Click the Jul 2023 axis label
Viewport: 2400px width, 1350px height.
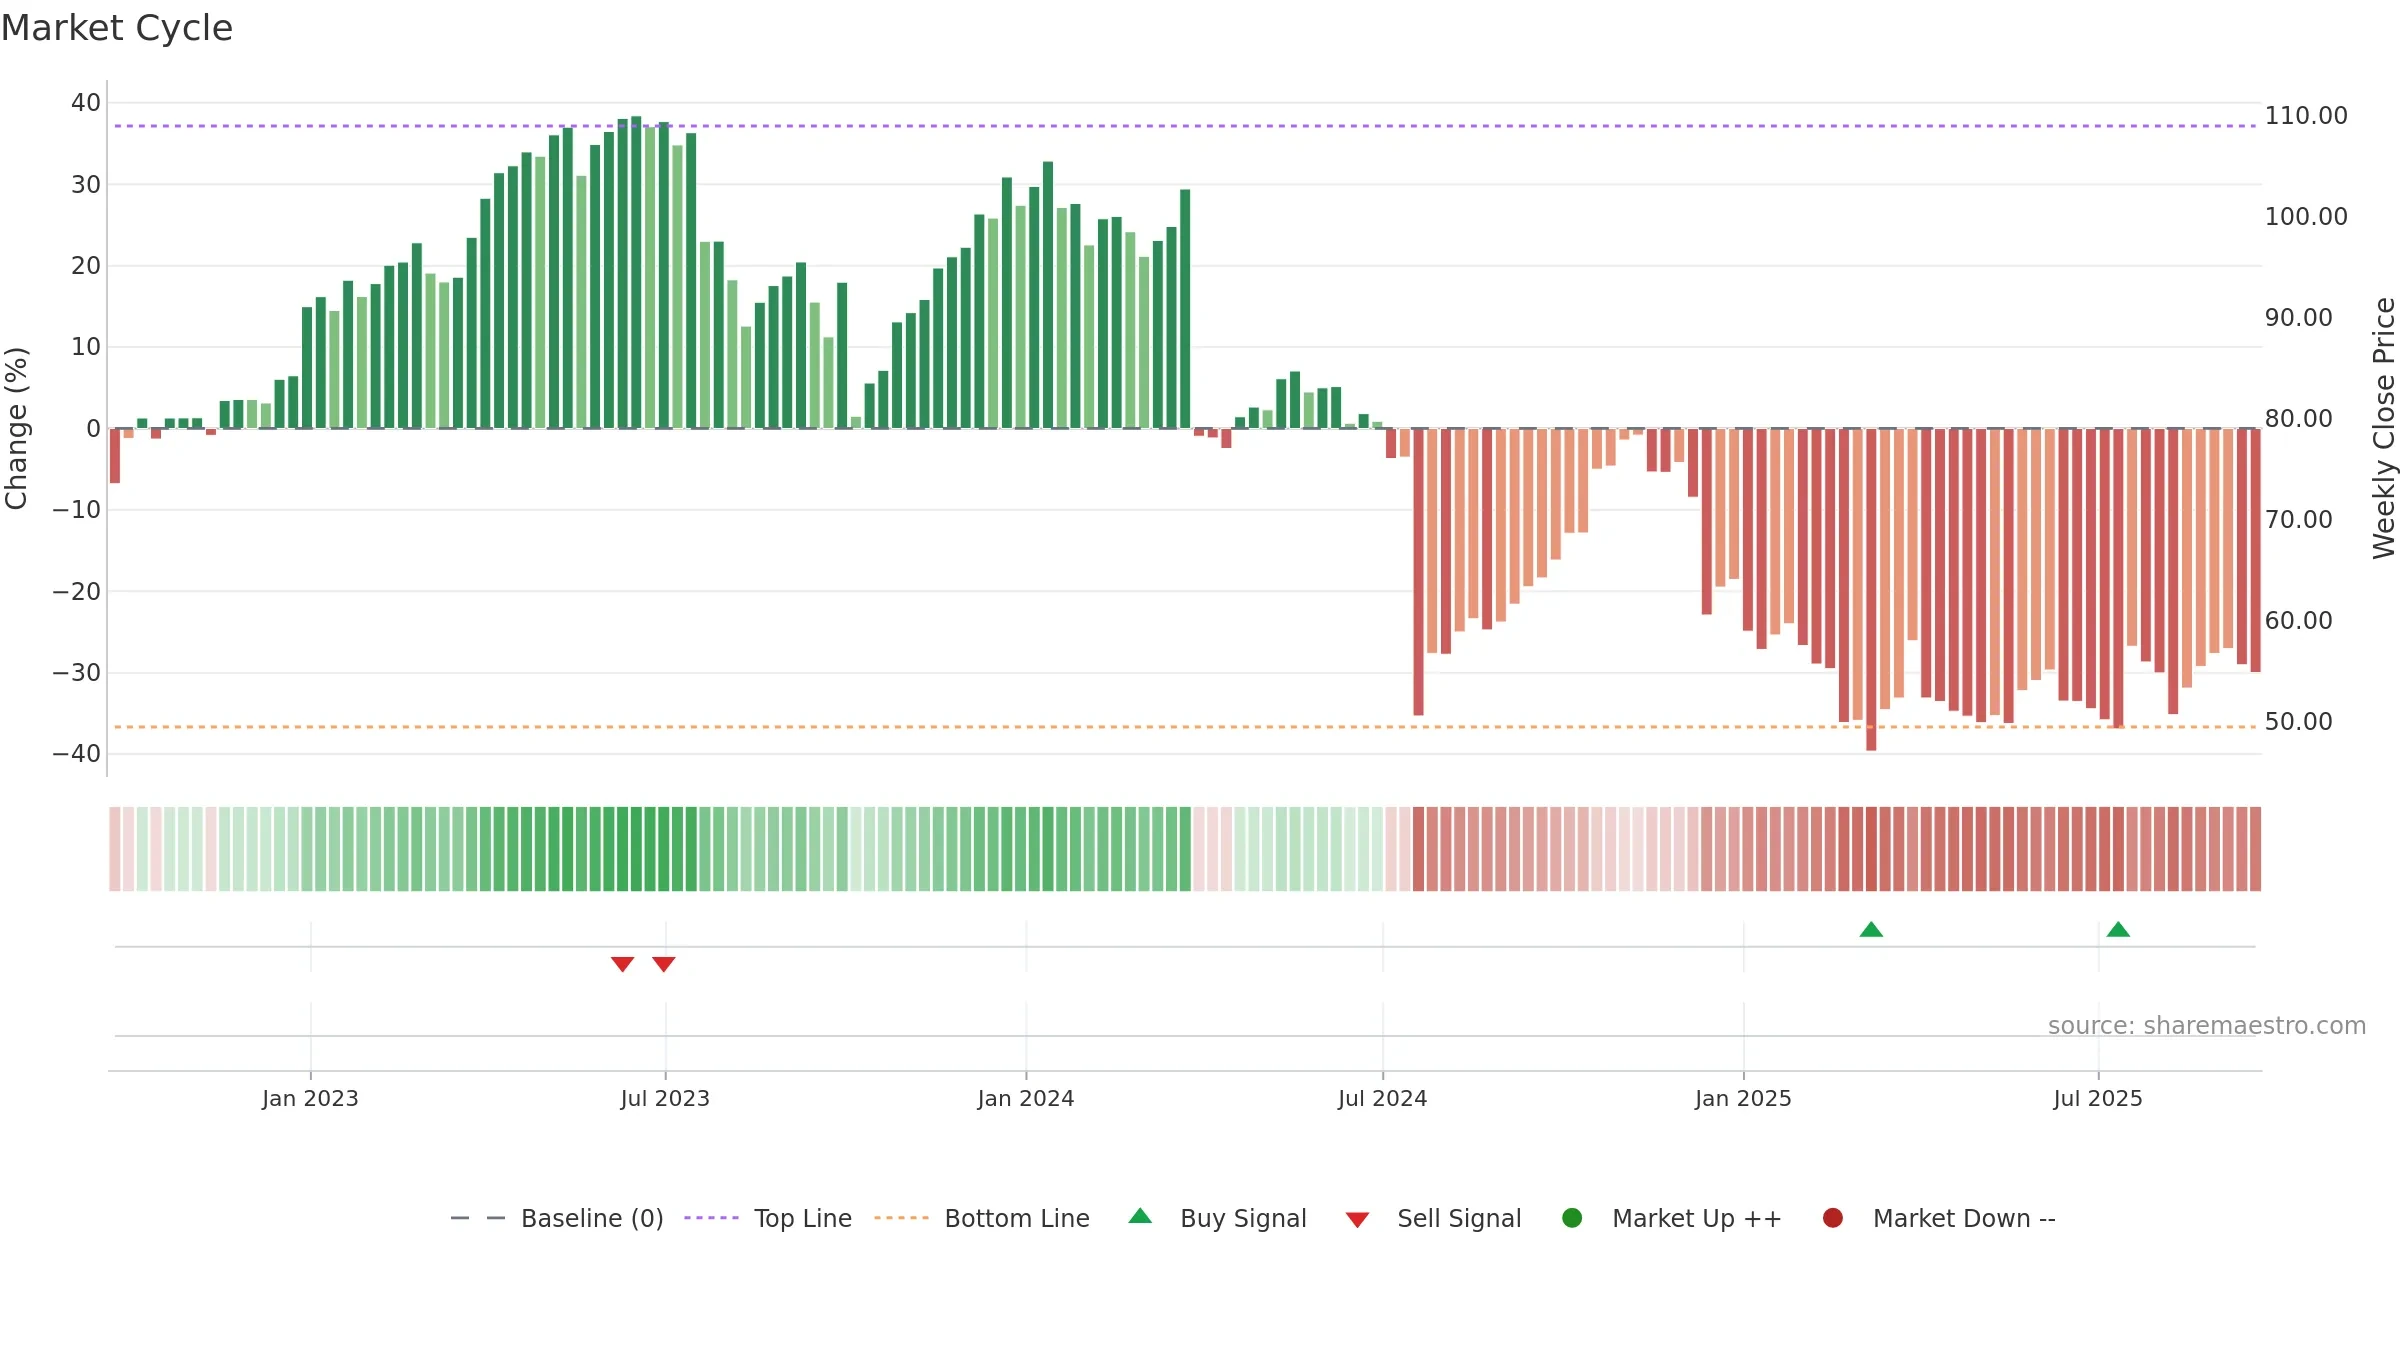coord(665,1098)
